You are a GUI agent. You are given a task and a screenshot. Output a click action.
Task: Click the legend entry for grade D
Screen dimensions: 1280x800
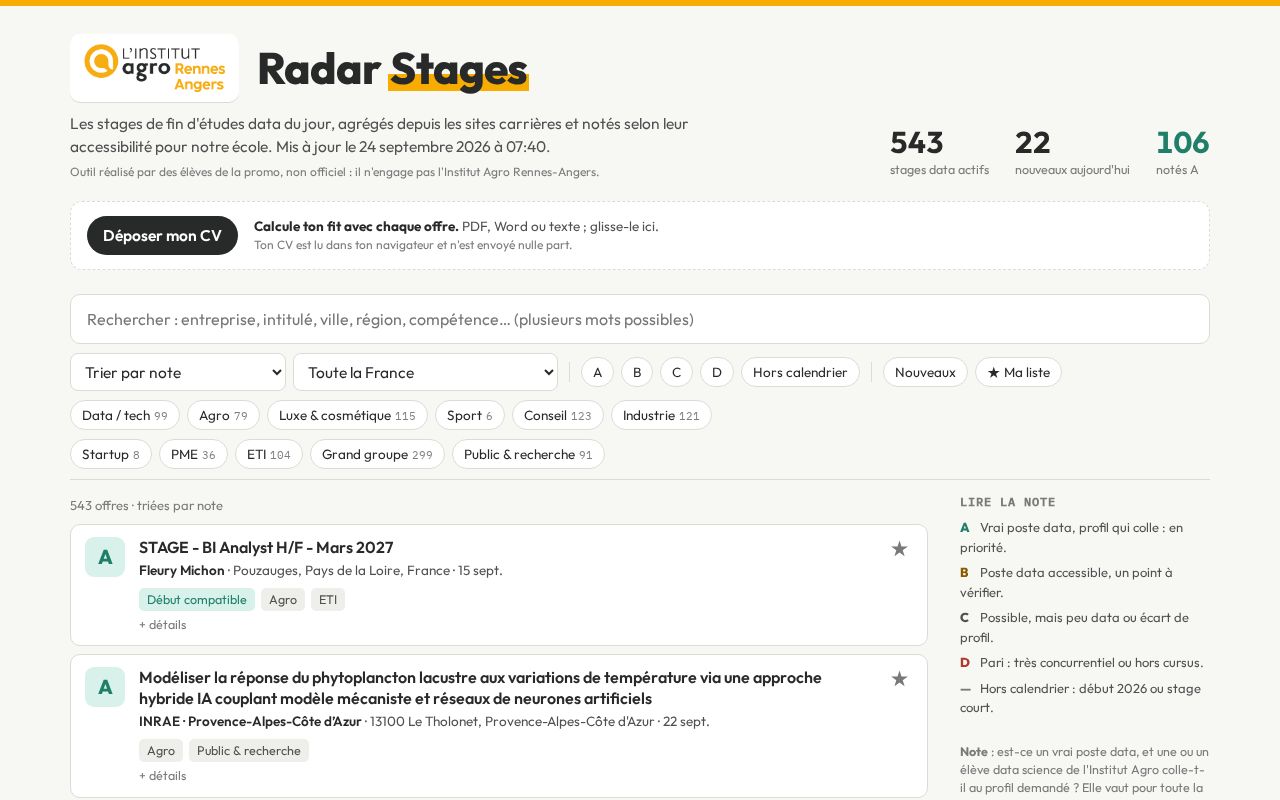click(x=1082, y=662)
